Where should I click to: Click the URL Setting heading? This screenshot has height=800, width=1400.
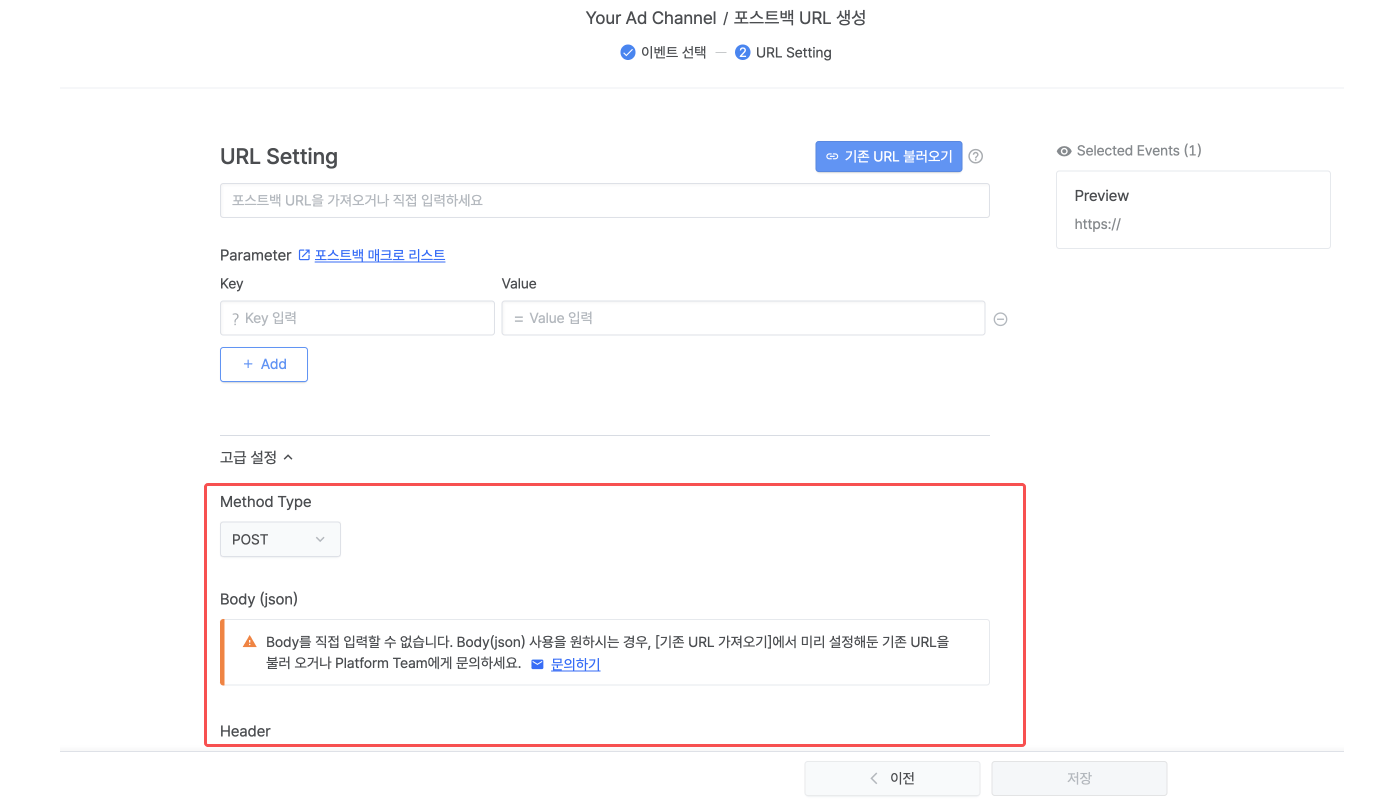[x=279, y=156]
